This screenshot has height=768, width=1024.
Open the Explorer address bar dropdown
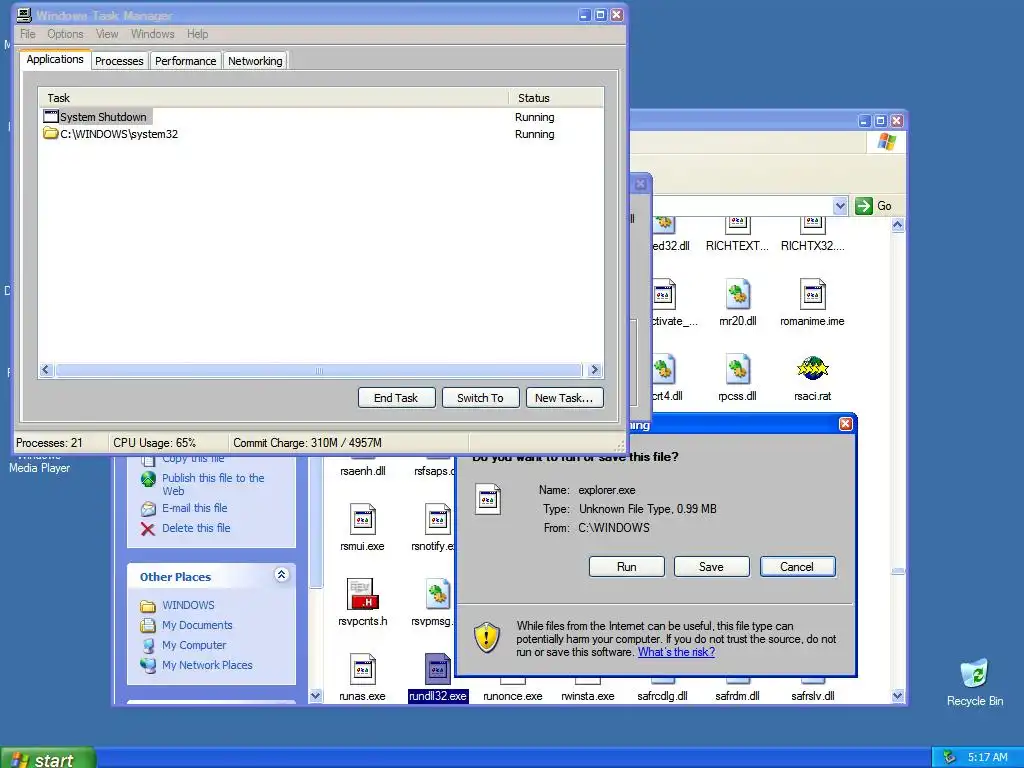pos(840,206)
